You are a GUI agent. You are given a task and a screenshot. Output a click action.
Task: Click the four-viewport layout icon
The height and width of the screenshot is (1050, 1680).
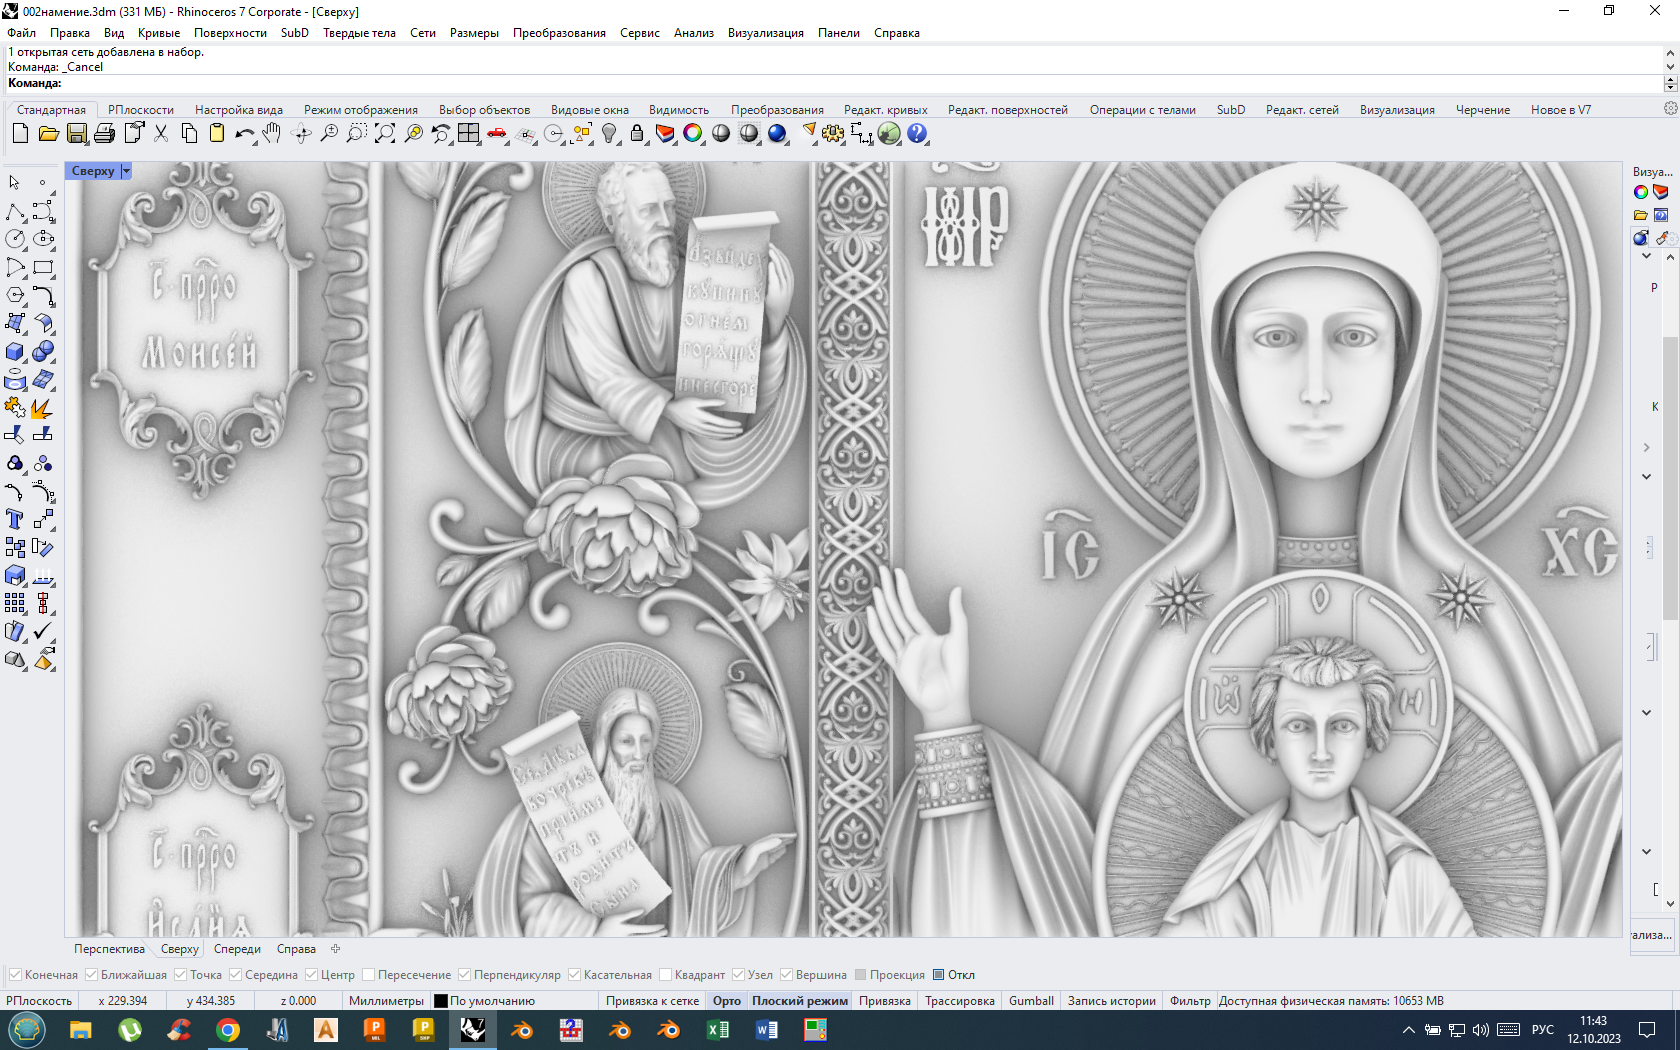(x=469, y=133)
